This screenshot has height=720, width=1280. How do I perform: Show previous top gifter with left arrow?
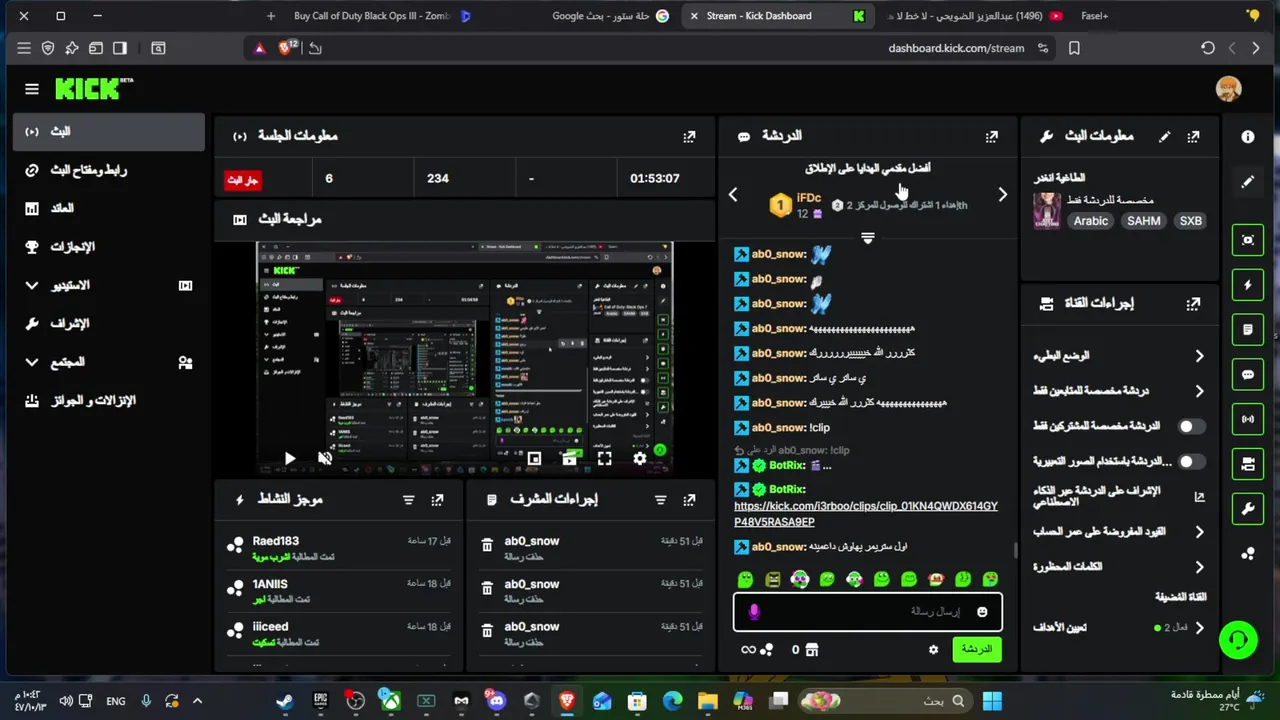[x=733, y=195]
